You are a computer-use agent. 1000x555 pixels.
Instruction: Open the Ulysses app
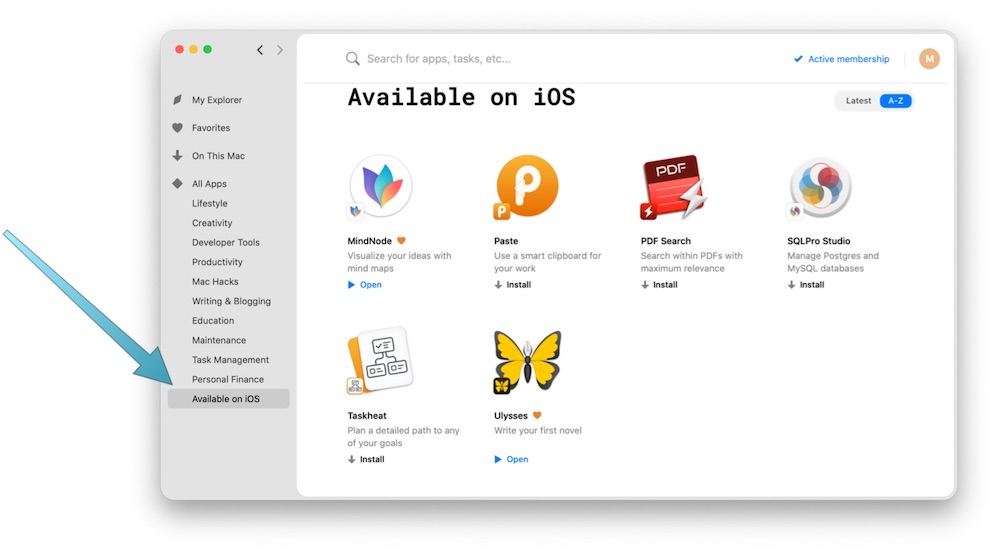click(511, 459)
